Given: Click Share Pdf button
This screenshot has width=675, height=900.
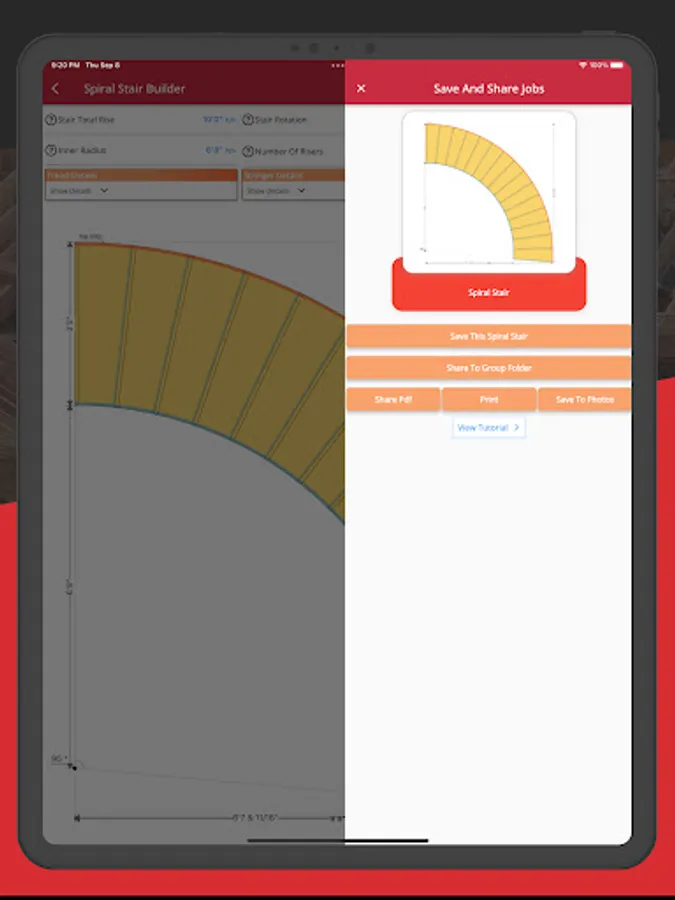Looking at the screenshot, I should (x=393, y=399).
